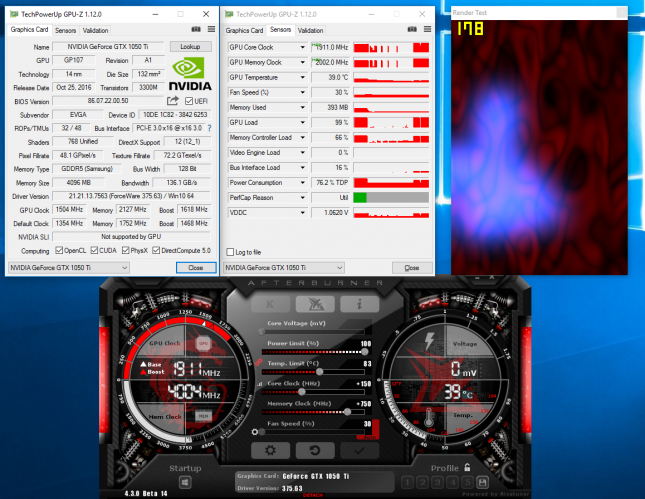Select profile slot 1 in Afterburner

[407, 482]
